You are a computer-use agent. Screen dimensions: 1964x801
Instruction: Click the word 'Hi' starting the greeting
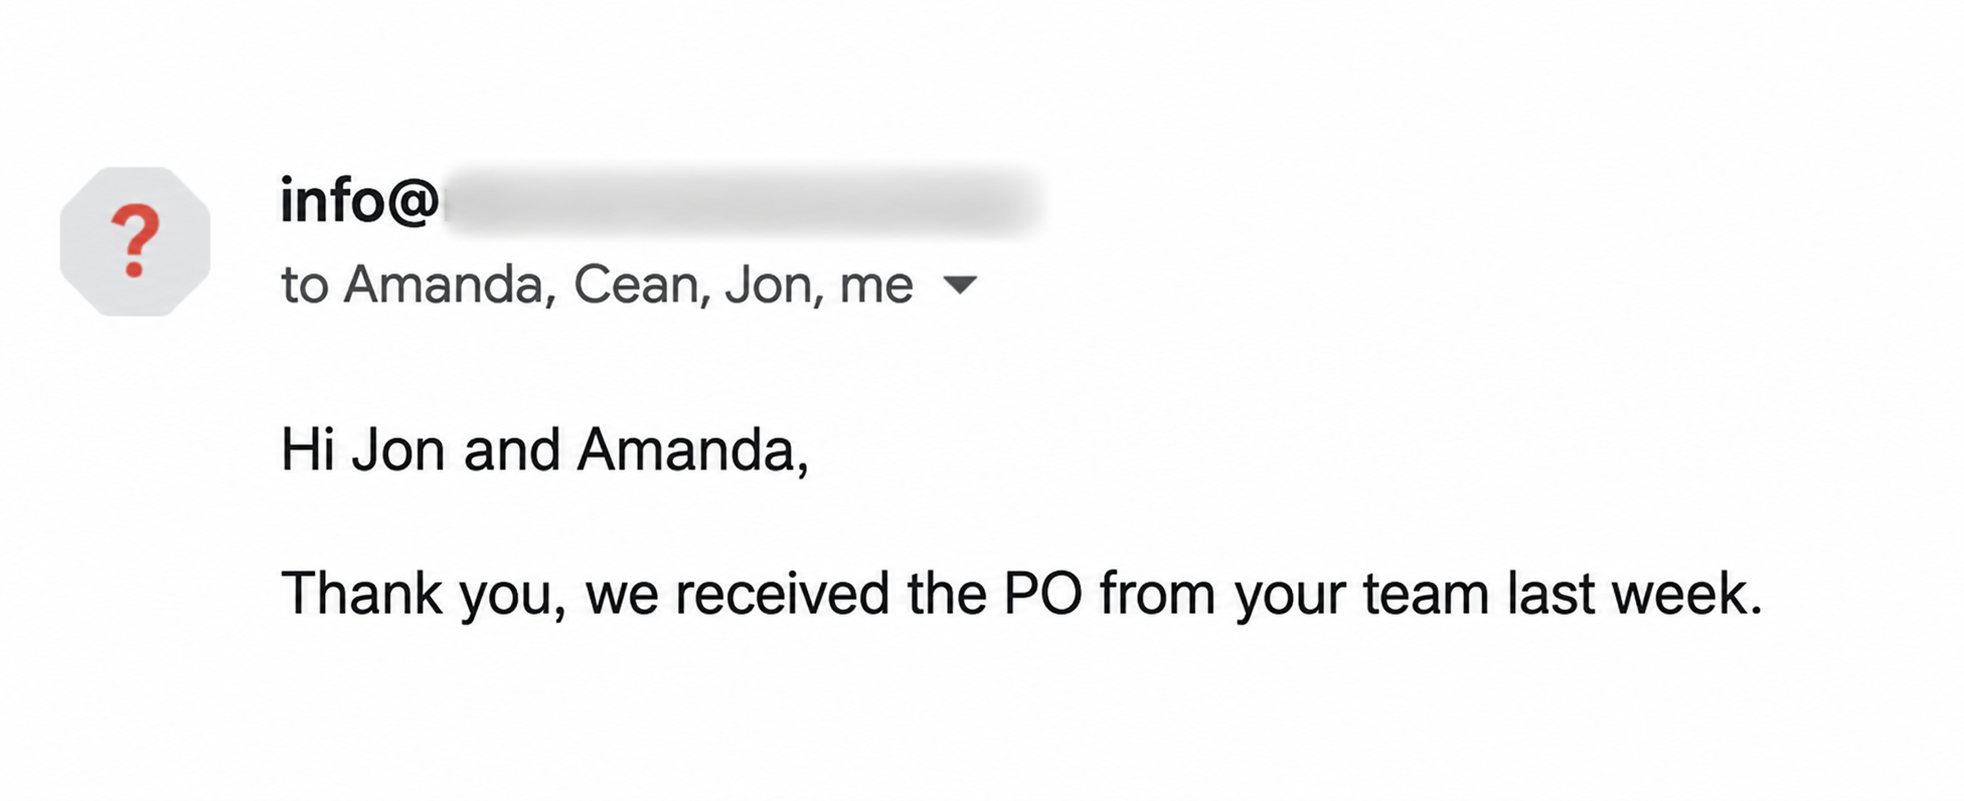[x=308, y=450]
